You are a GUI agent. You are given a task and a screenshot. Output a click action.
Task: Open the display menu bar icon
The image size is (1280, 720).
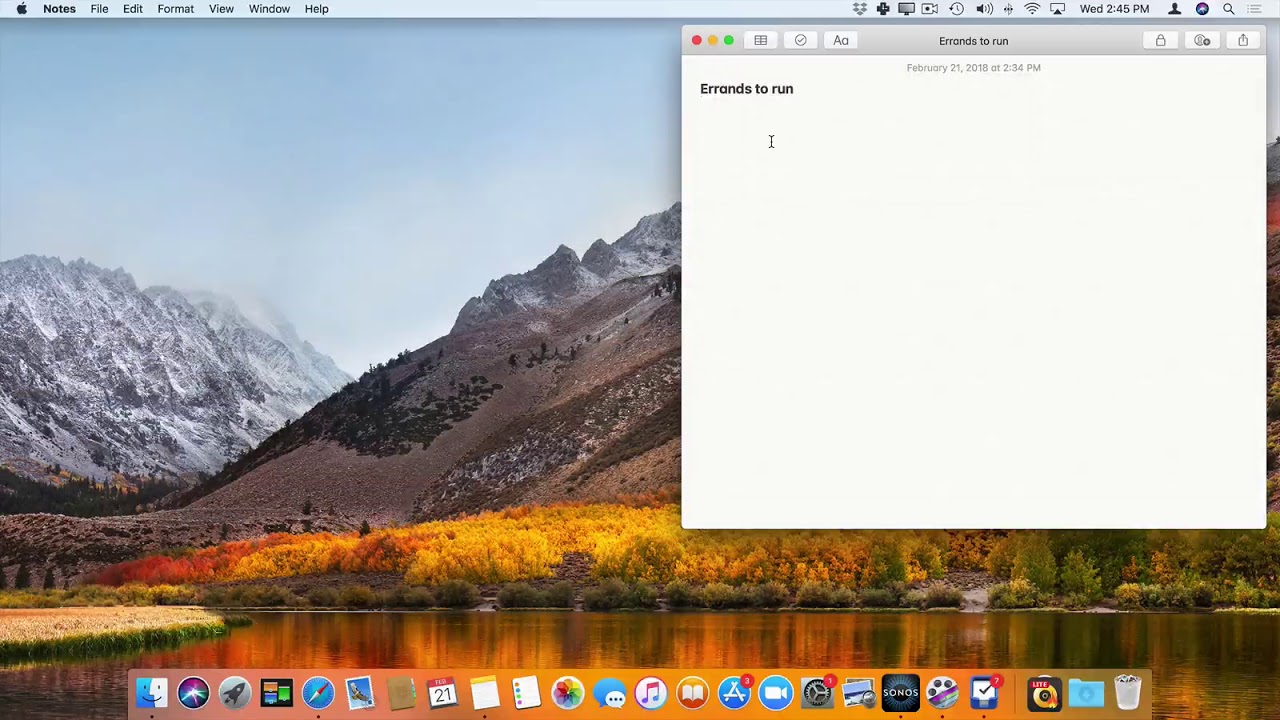[906, 9]
